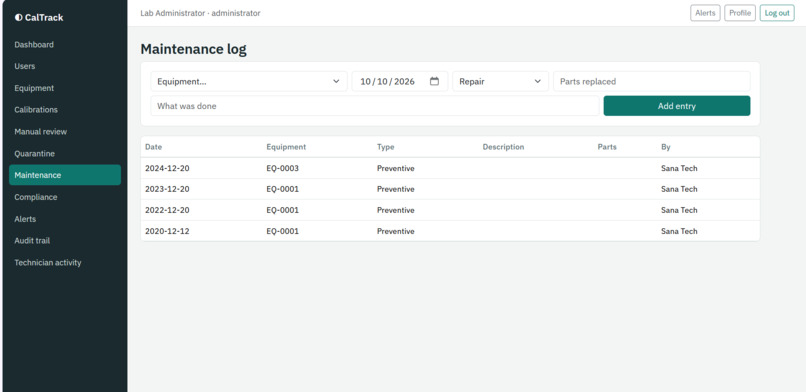This screenshot has height=392, width=806.
Task: Click EQ-0001 in the 2020-12-12 row
Action: click(x=282, y=231)
